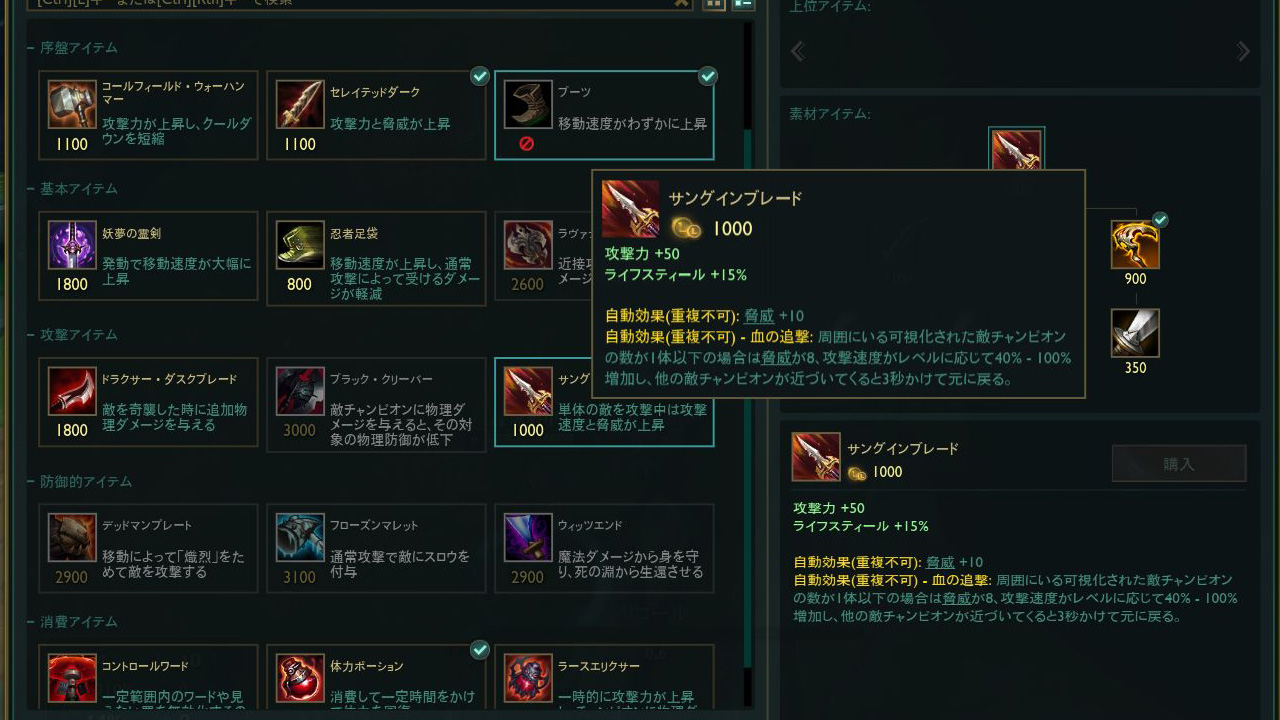This screenshot has width=1280, height=720.
Task: Select the フローズンマレット hammer icon
Action: coord(300,538)
